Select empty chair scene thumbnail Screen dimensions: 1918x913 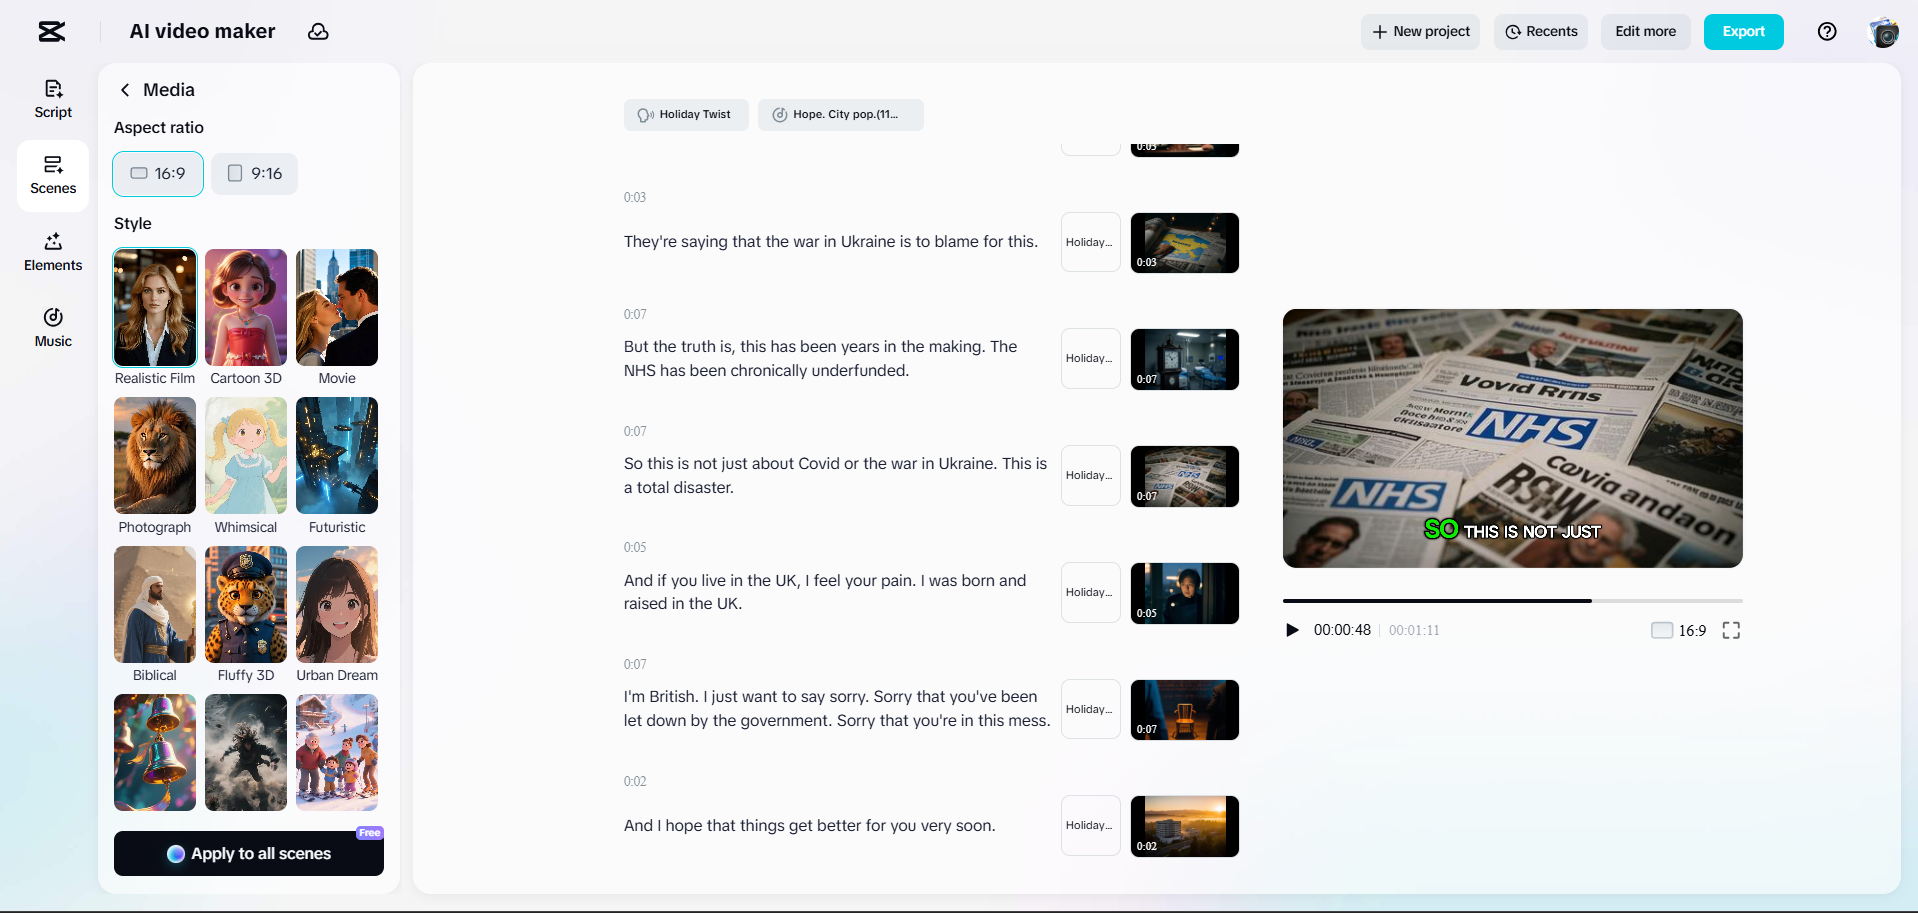[1185, 710]
